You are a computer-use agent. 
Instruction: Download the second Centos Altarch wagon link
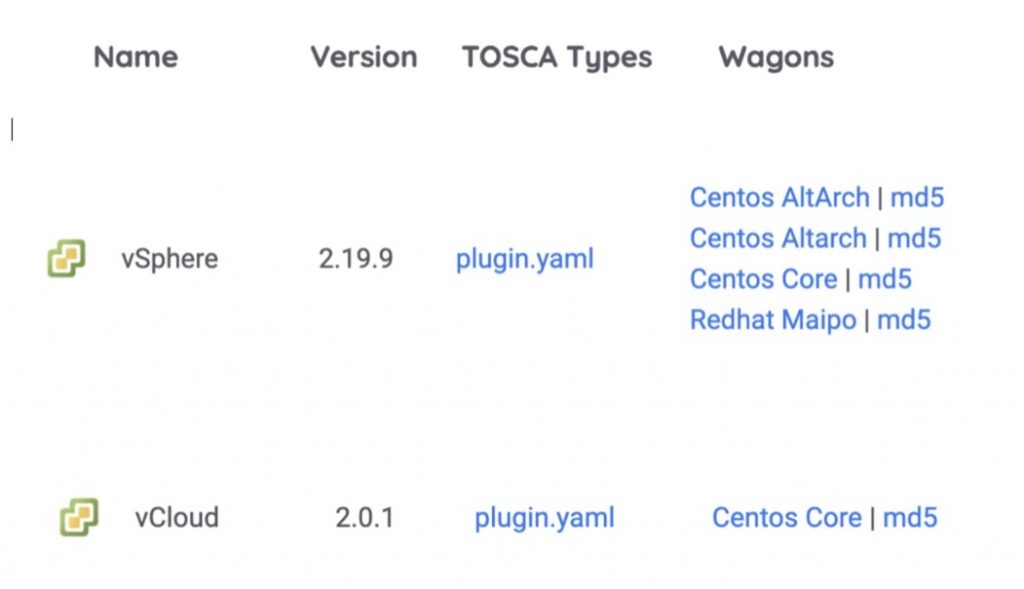777,238
